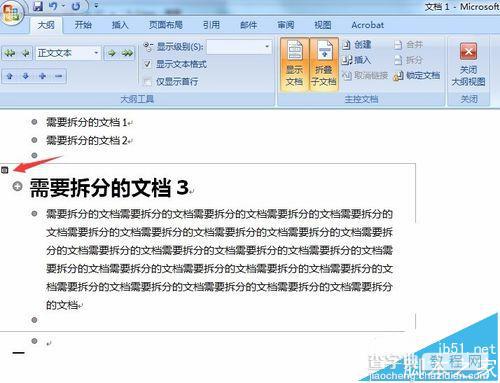Demote outline level with single right arrow
Screen dimensions: 500x383
[x=112, y=53]
